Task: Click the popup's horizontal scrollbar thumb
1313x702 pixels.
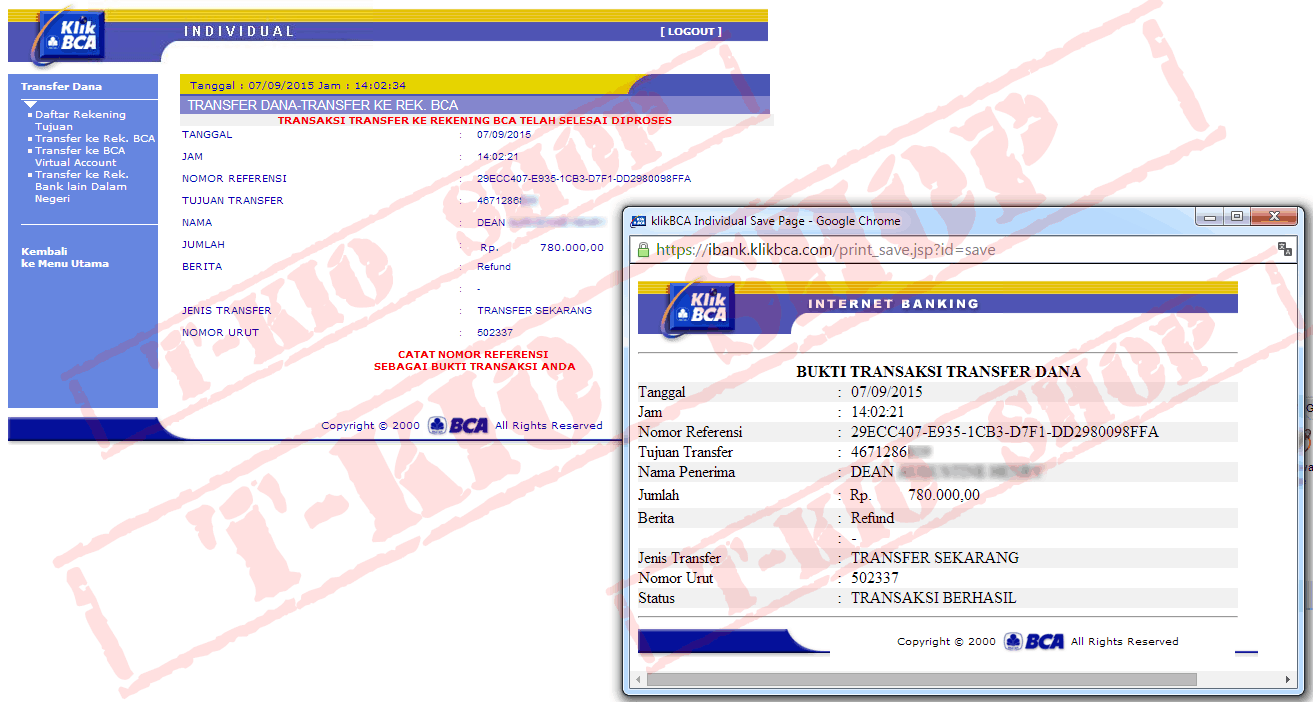Action: point(920,680)
